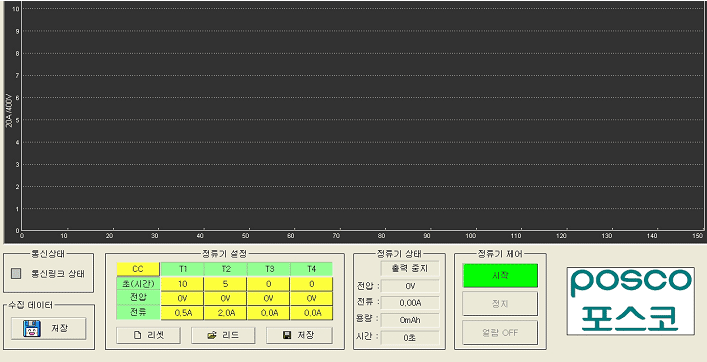This screenshot has width=707, height=362.
Task: Edit the T2 voltage cell 0V
Action: 225,298
